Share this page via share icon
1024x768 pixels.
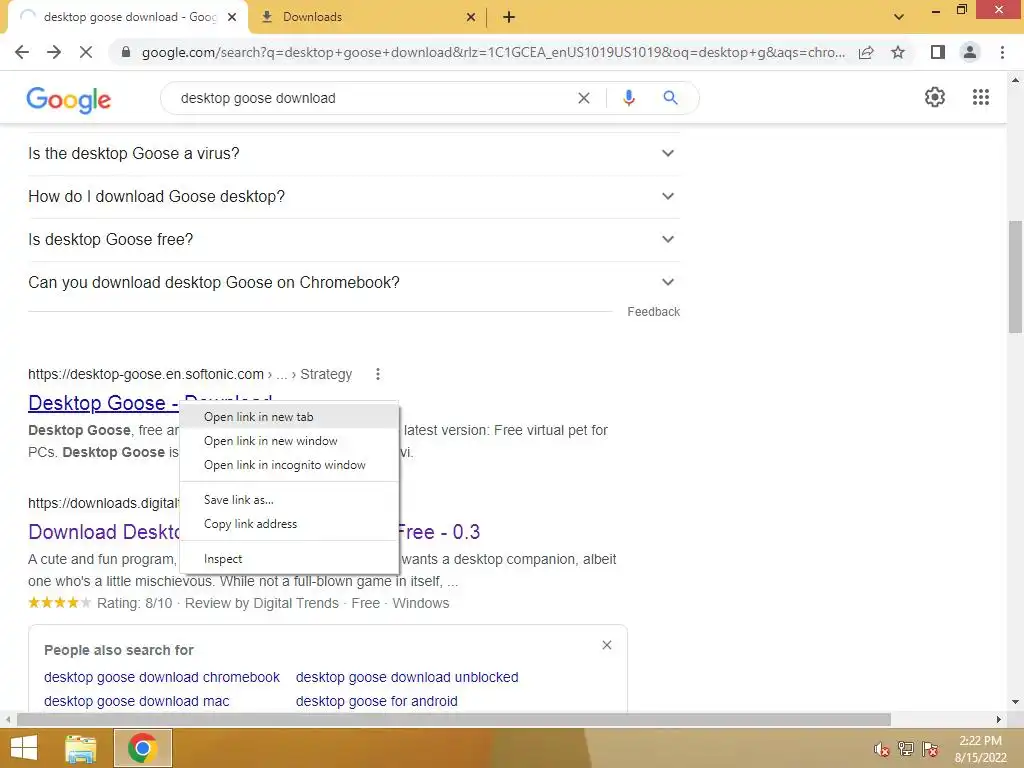[866, 52]
